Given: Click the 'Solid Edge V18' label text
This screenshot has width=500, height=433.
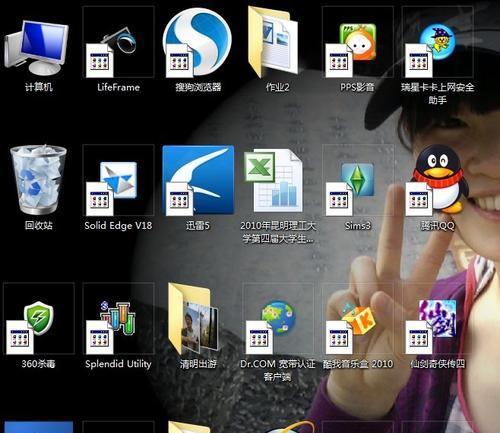Looking at the screenshot, I should 118,226.
